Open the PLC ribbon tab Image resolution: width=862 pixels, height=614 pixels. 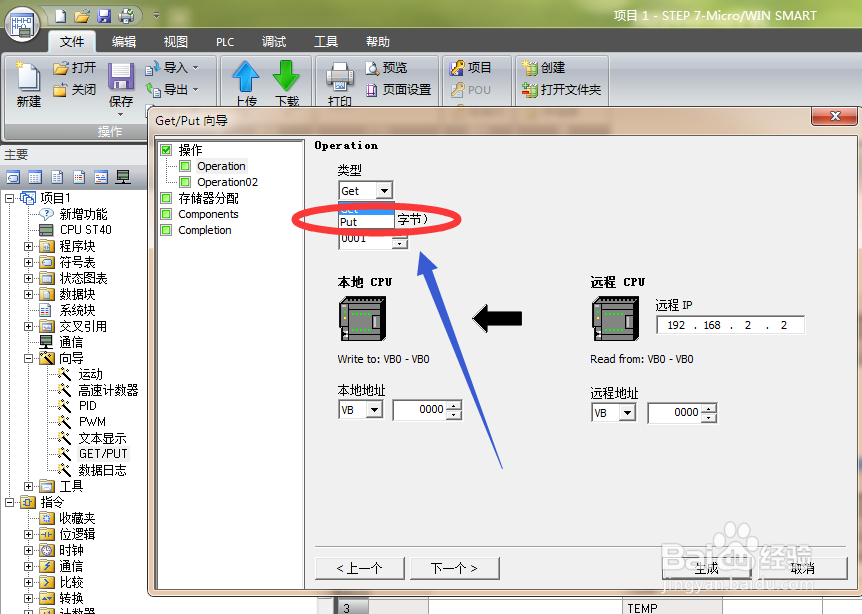click(x=225, y=42)
